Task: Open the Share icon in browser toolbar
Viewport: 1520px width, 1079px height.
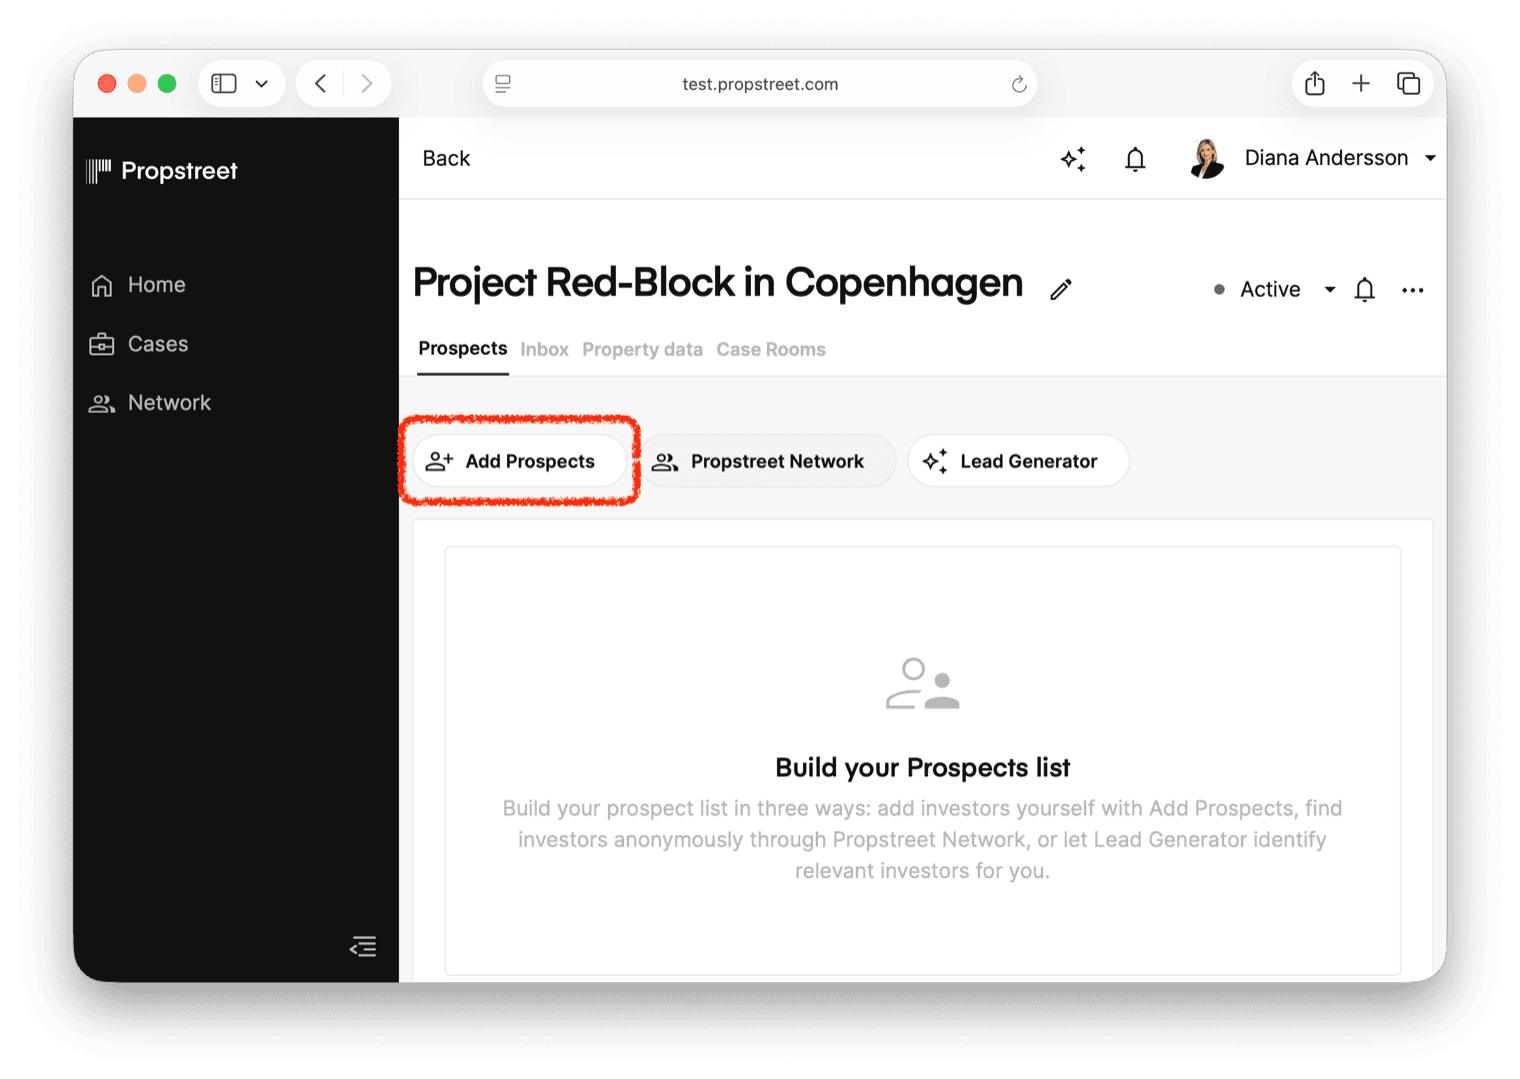Action: 1315,84
